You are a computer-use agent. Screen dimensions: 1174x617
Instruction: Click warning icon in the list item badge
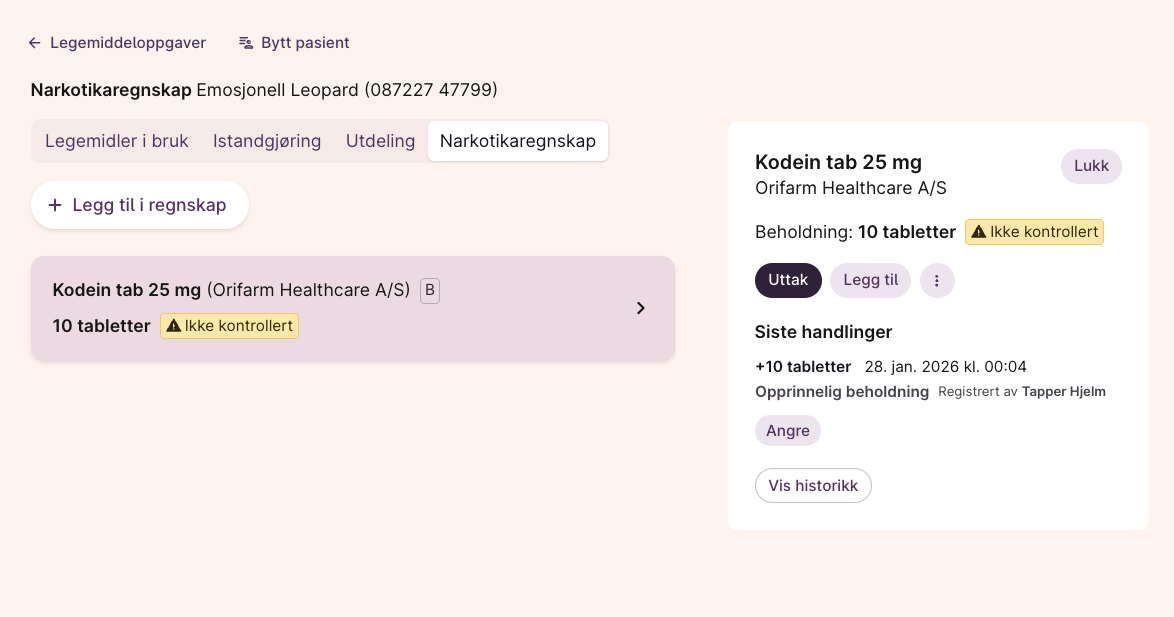click(173, 326)
